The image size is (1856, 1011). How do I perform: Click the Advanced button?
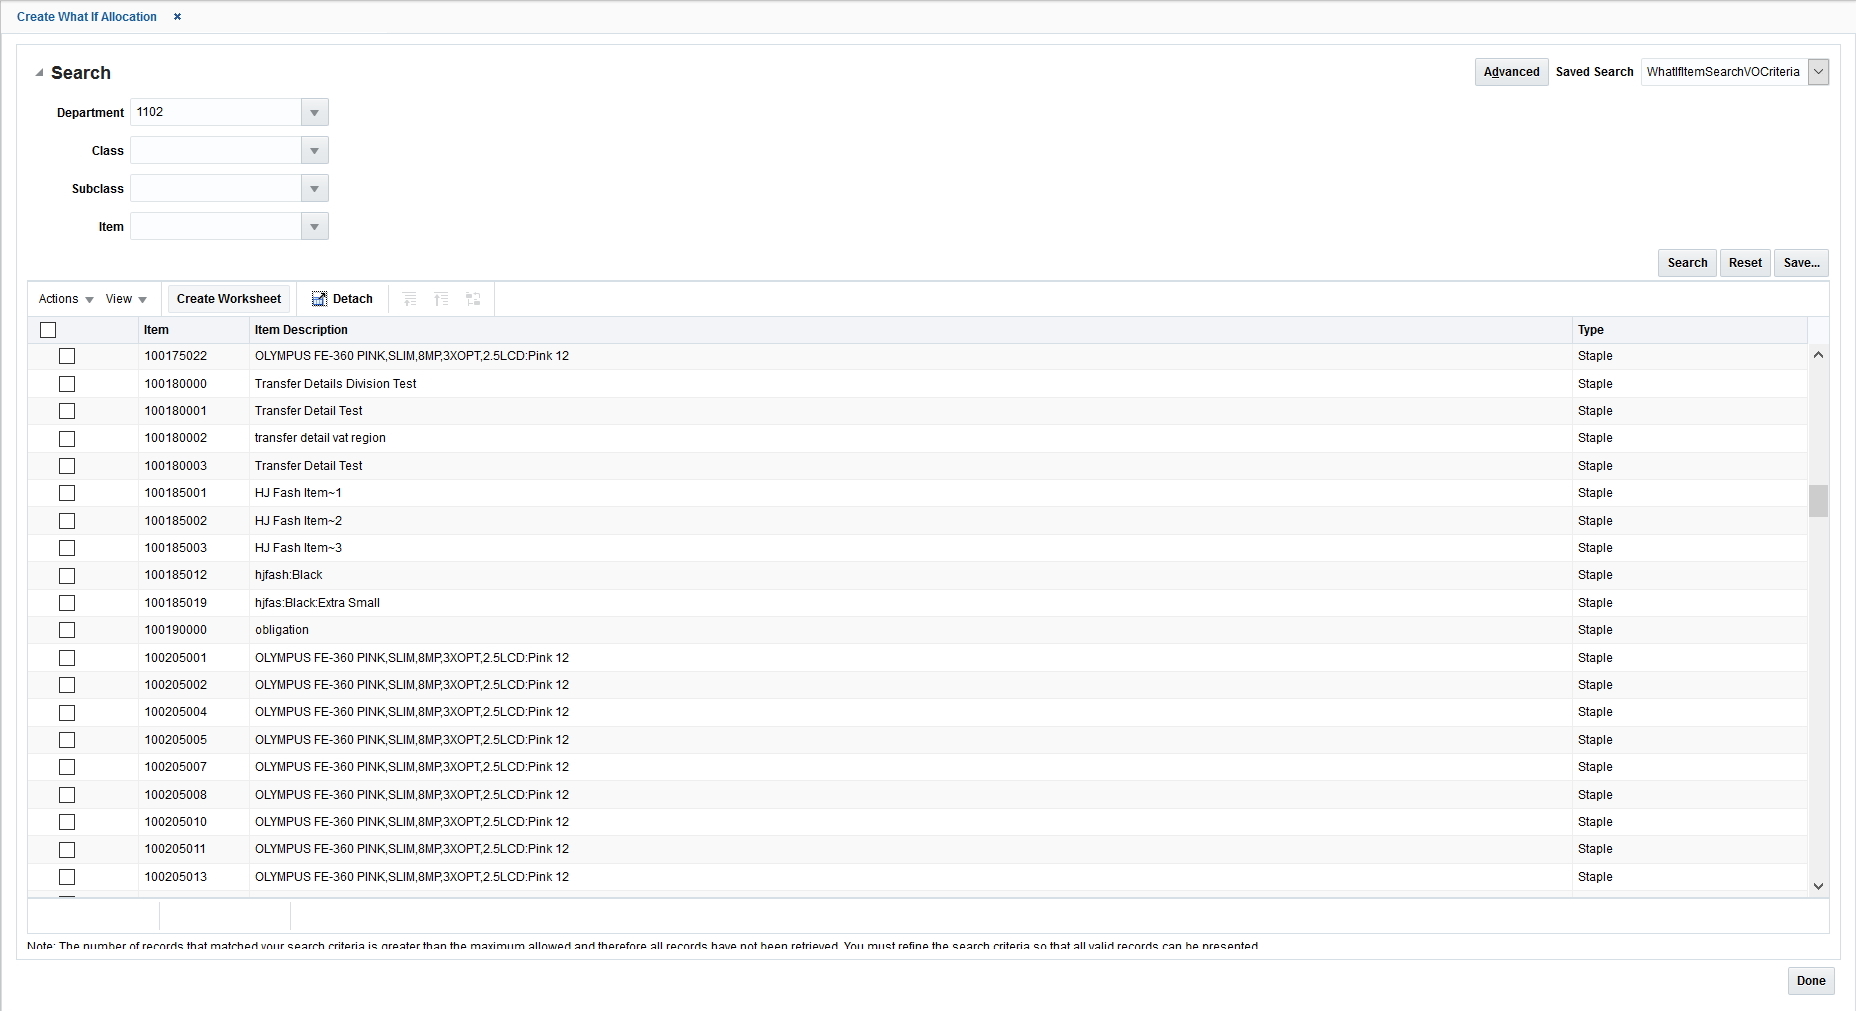tap(1511, 72)
